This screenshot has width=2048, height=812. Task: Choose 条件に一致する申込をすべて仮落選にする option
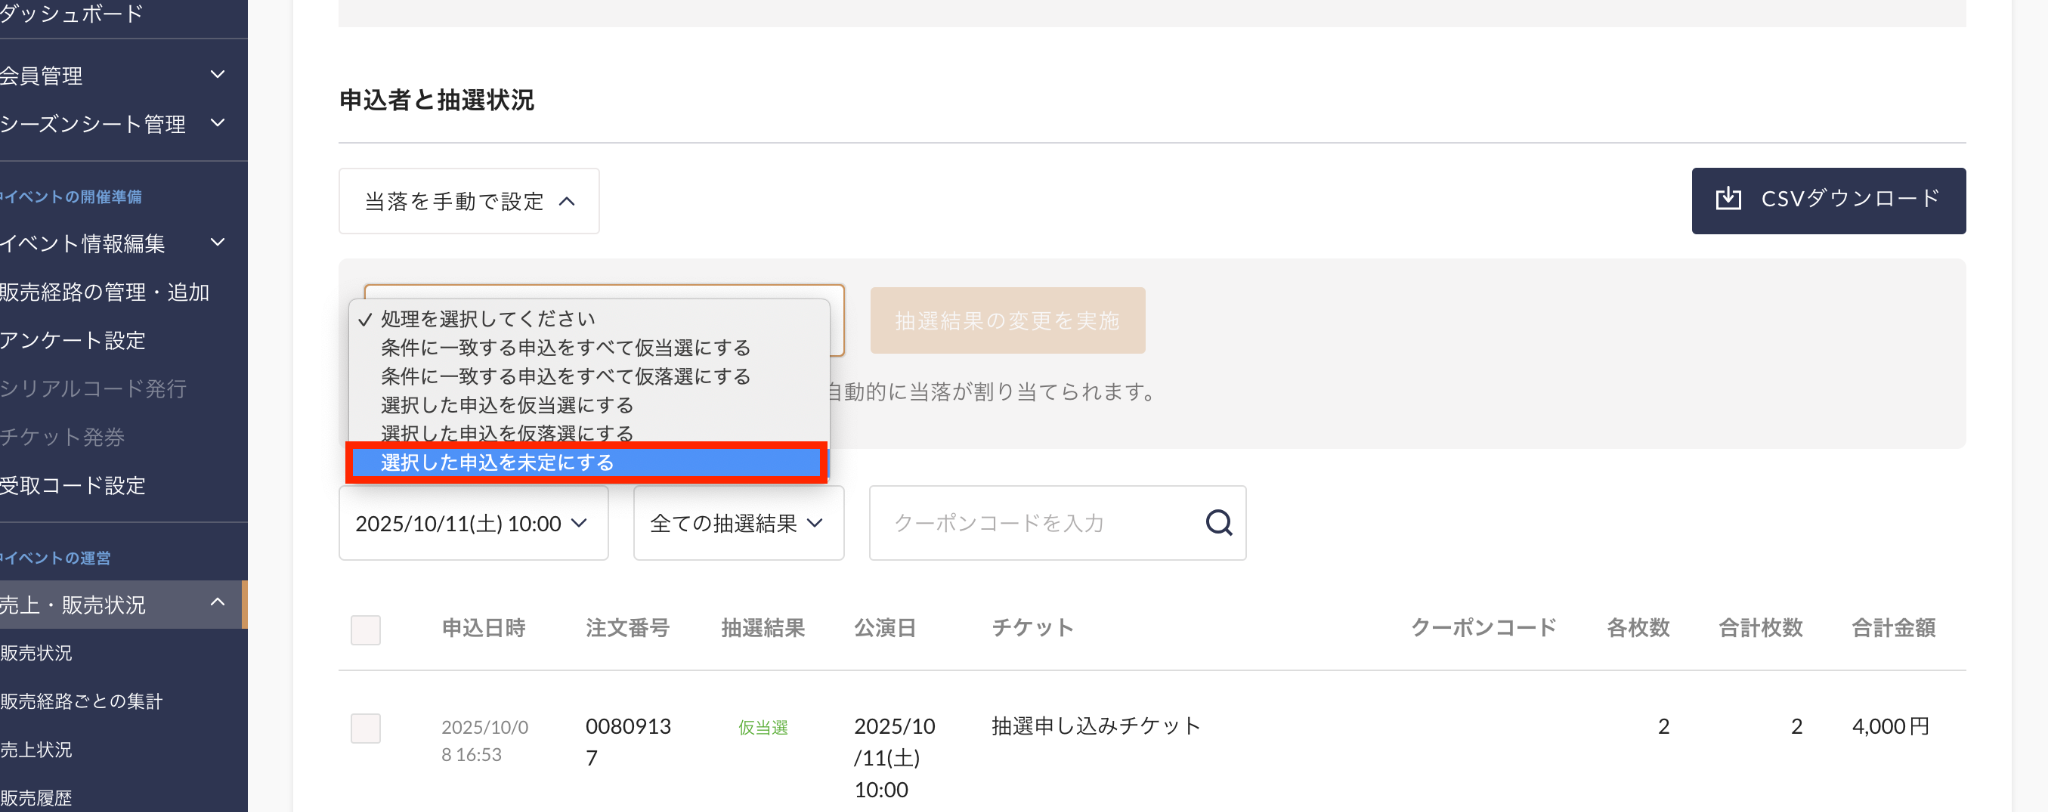566,377
